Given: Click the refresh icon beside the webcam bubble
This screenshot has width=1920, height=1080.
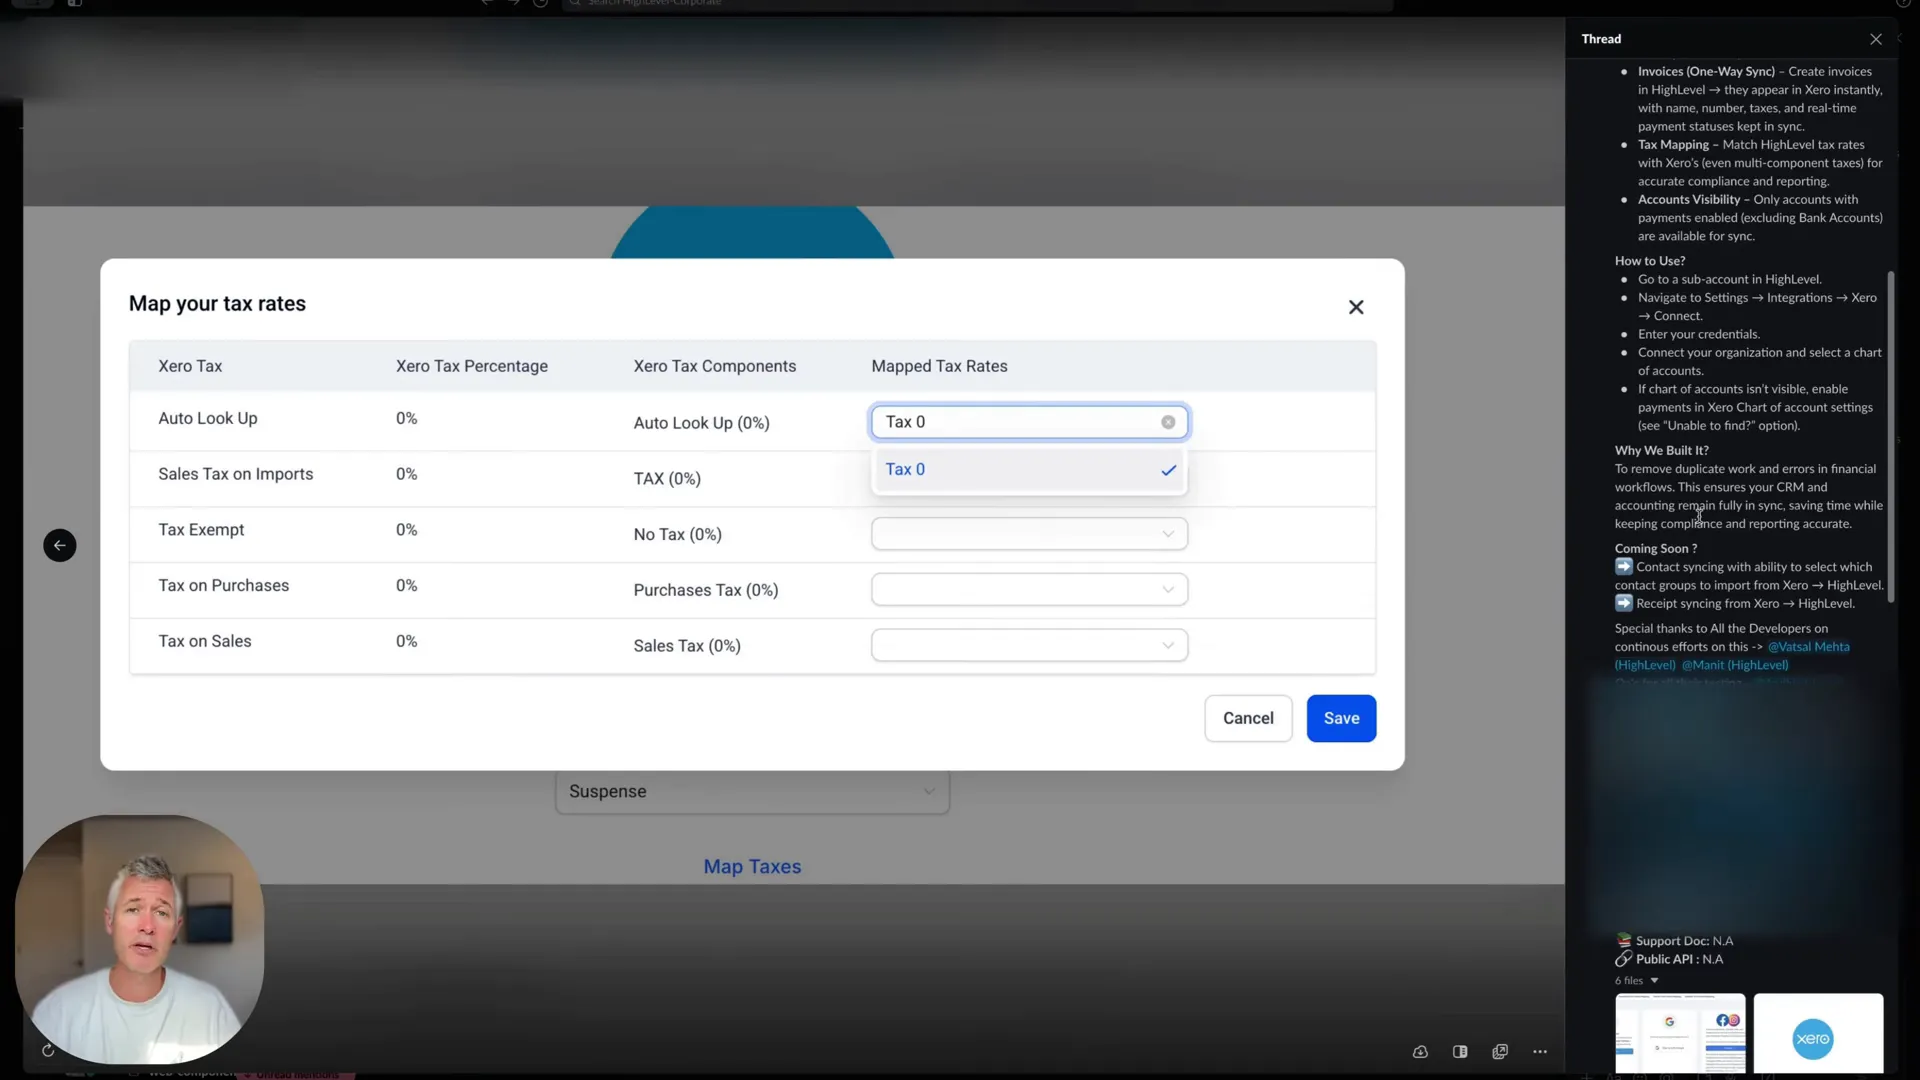Looking at the screenshot, I should [x=47, y=1050].
